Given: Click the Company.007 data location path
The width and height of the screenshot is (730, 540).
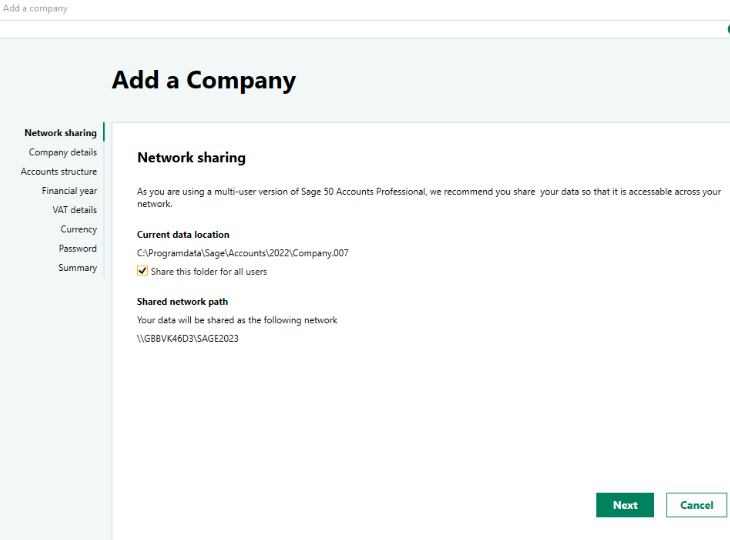Looking at the screenshot, I should coord(243,253).
